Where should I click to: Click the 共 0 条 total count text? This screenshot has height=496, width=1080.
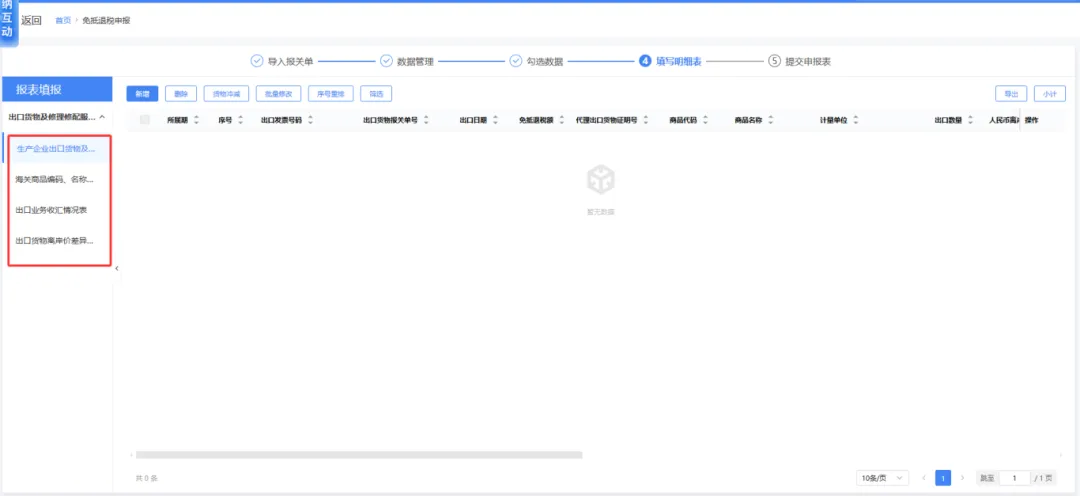[x=147, y=477]
